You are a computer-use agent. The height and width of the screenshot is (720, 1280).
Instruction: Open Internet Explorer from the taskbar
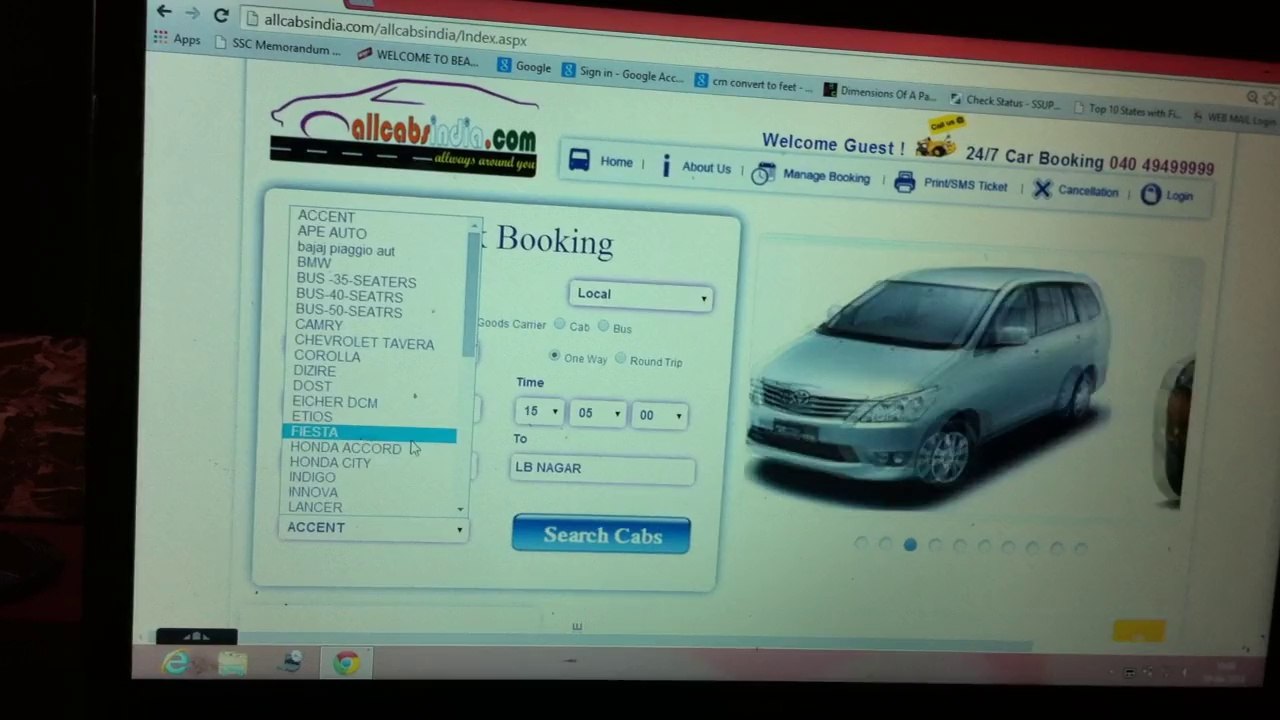tap(176, 662)
